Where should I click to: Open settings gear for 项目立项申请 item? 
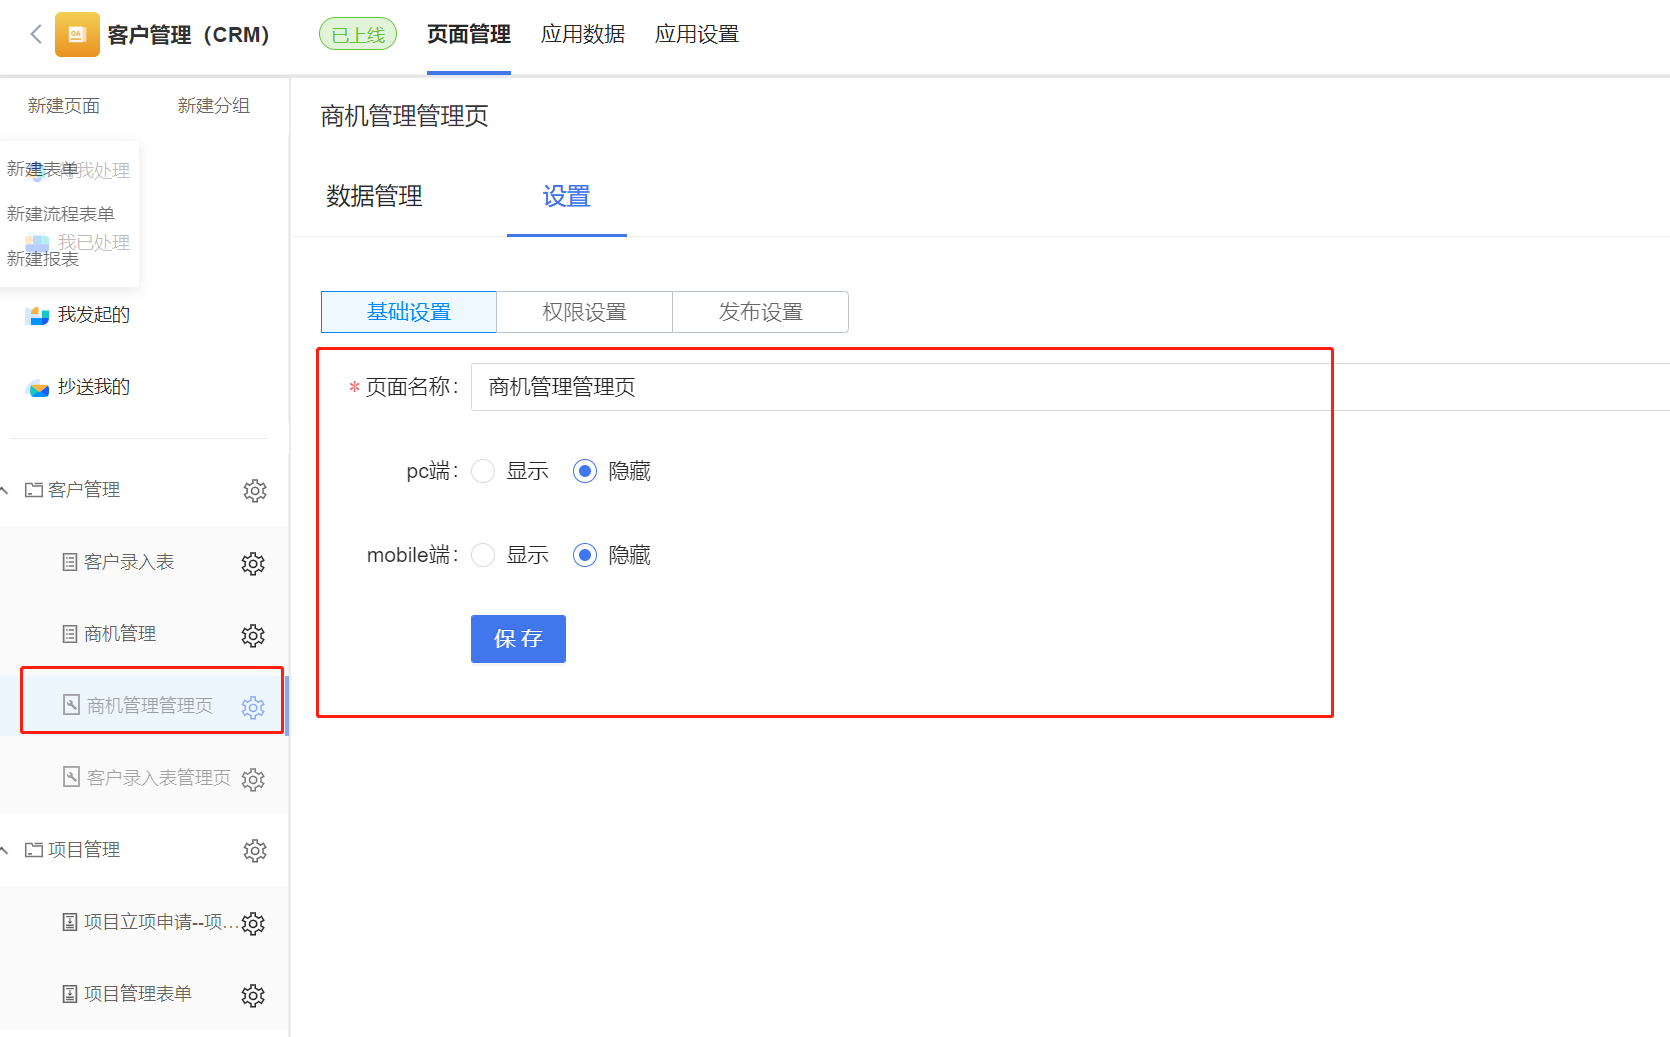pyautogui.click(x=253, y=923)
